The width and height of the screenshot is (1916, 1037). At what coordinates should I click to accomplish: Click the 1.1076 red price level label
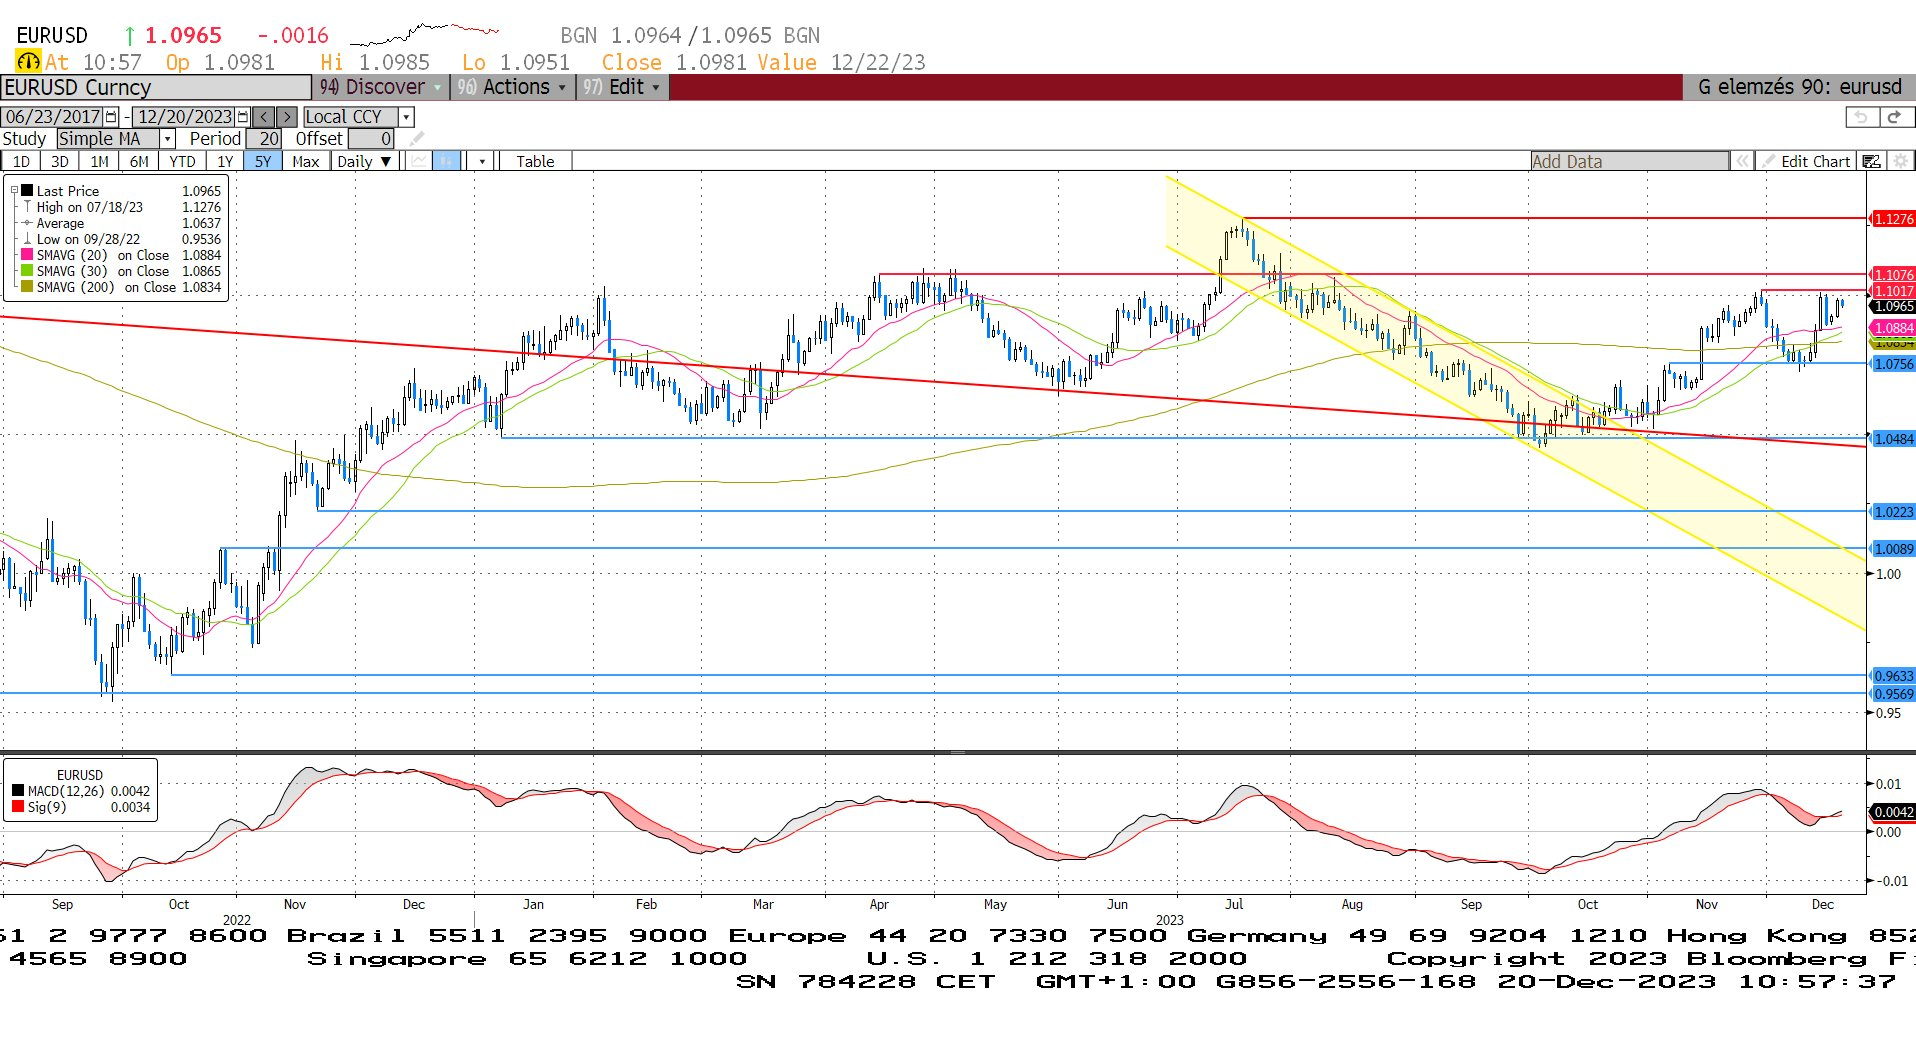pos(1892,274)
